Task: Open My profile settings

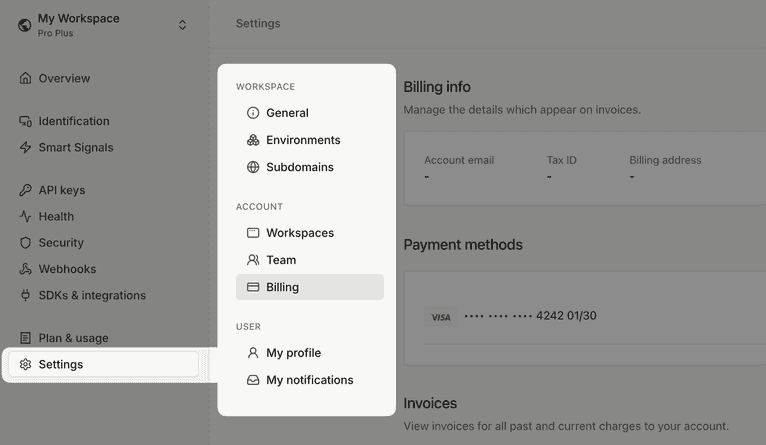Action: [x=293, y=353]
